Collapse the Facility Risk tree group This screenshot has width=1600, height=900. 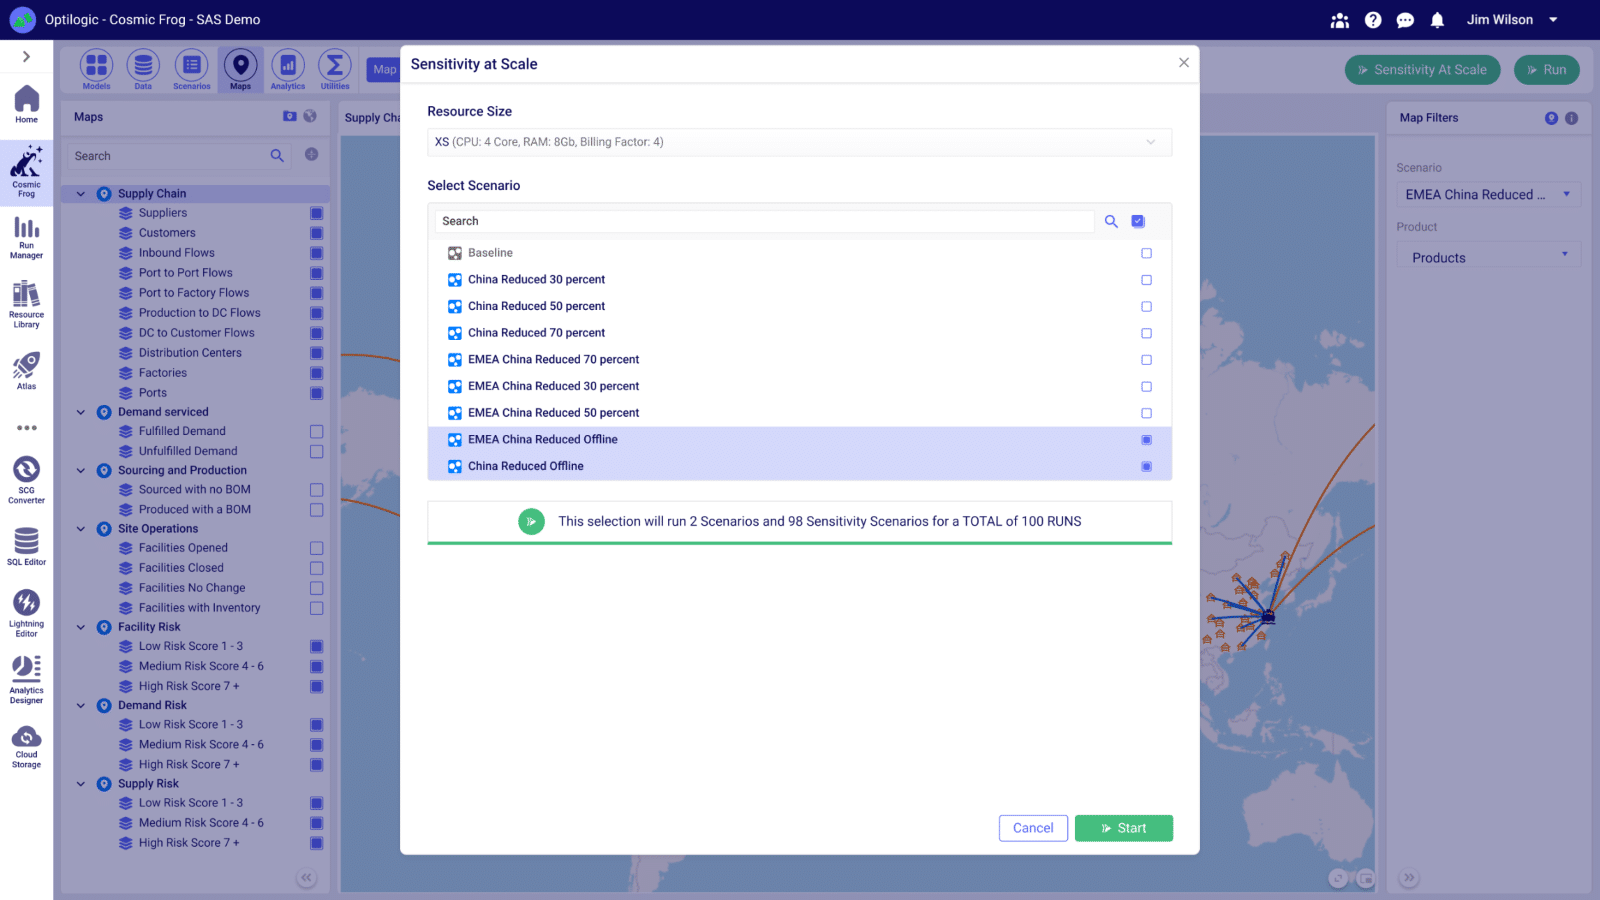[81, 627]
